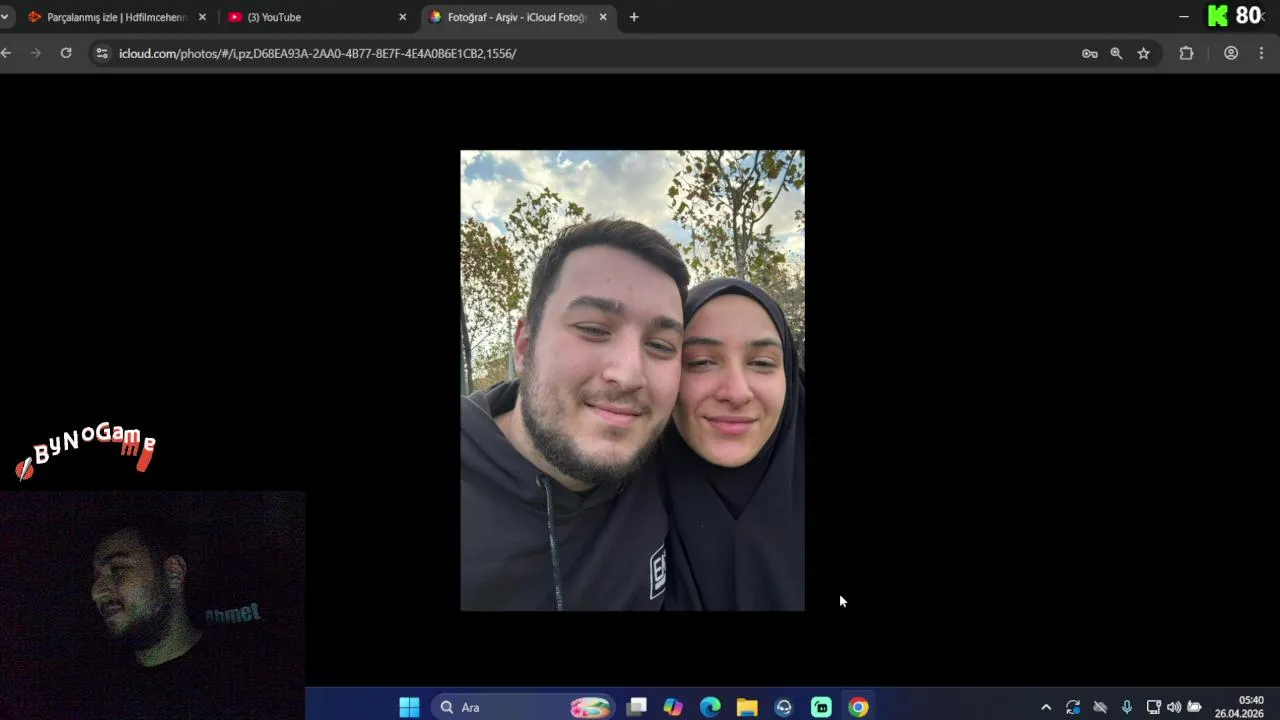The height and width of the screenshot is (720, 1280).
Task: Open the page zoom magnifier icon
Action: 1116,53
